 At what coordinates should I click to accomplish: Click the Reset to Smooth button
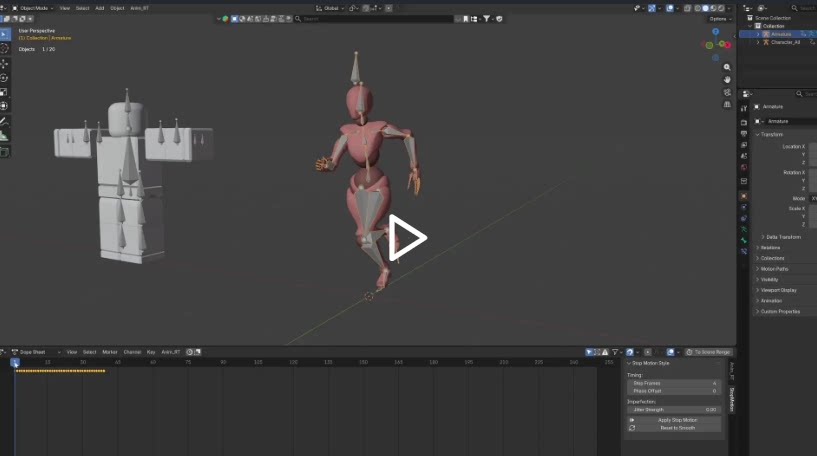point(674,428)
